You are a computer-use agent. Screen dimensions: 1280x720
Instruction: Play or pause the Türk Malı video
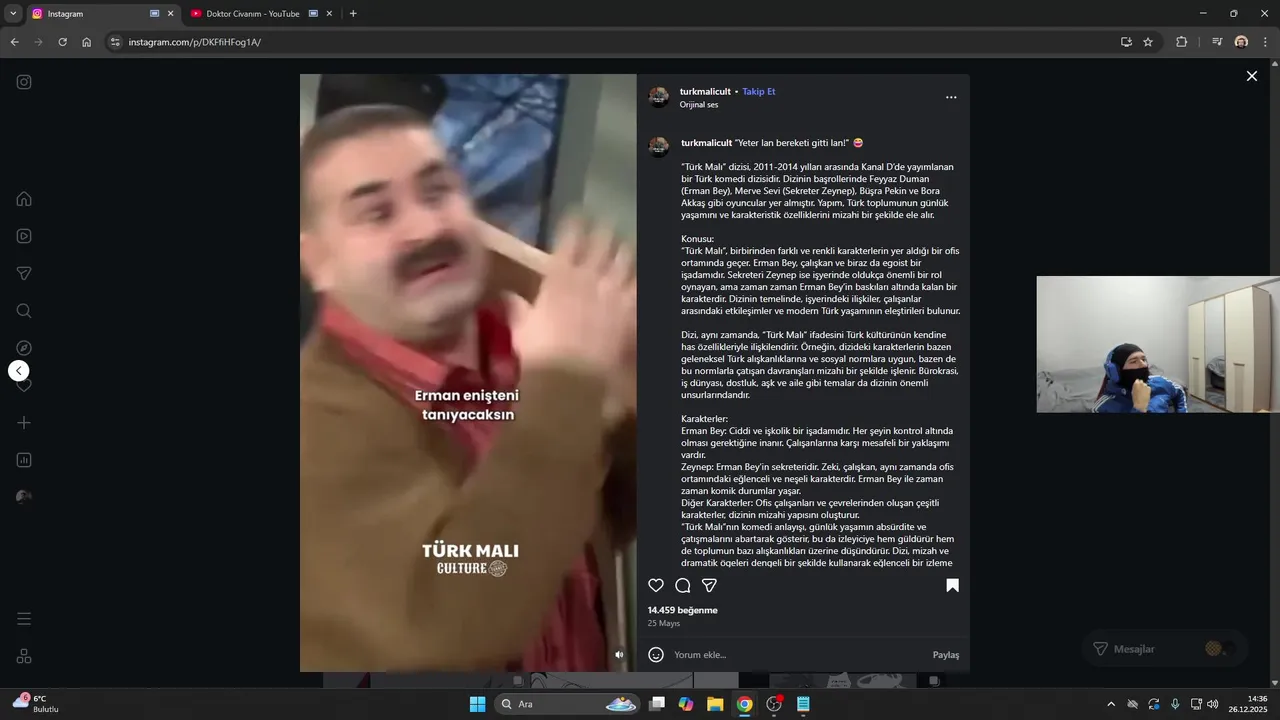pos(468,372)
